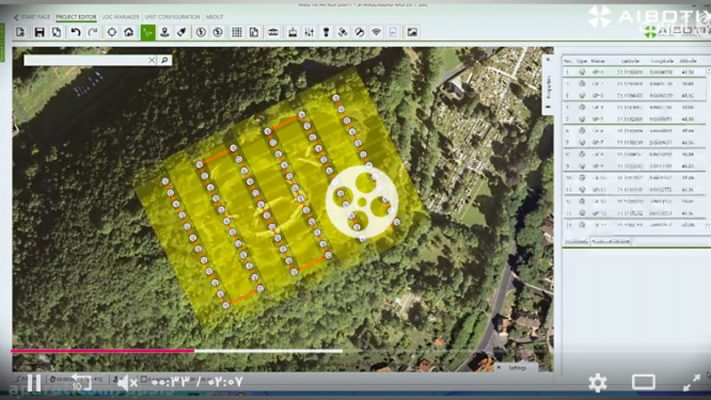This screenshot has height=400, width=711.
Task: Pause the video playback
Action: 34,383
